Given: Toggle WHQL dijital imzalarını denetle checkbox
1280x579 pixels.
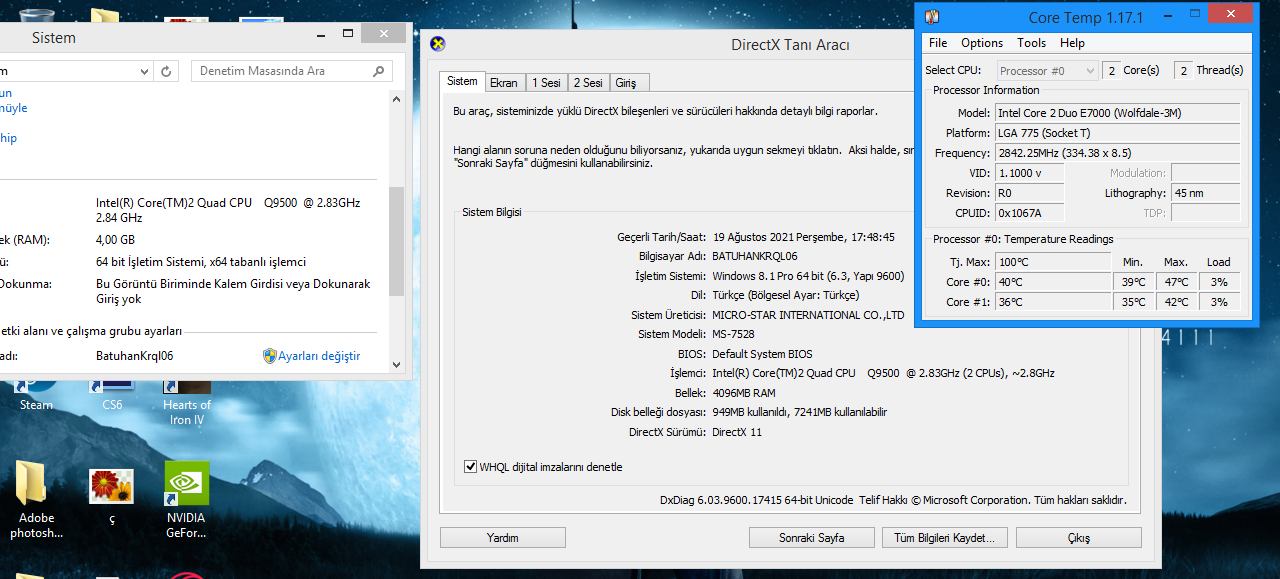Looking at the screenshot, I should click(470, 467).
